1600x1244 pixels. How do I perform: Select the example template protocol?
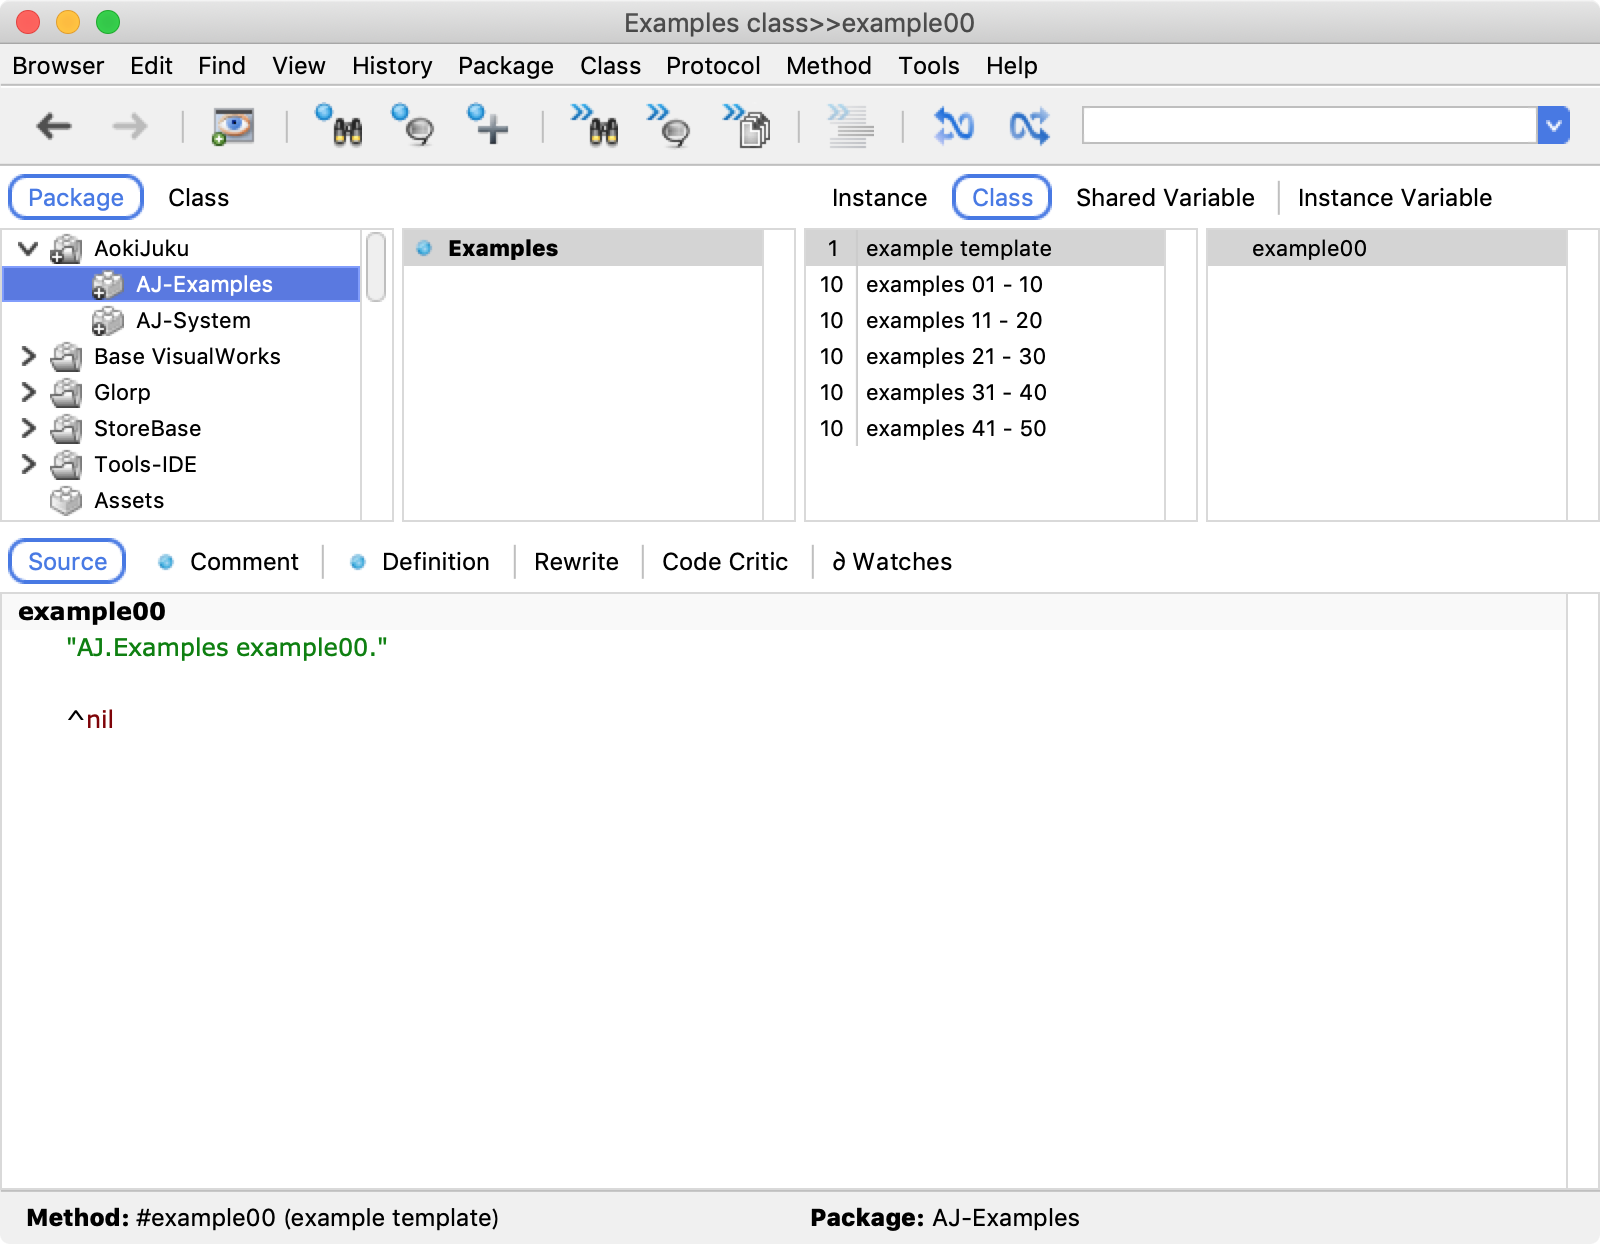click(x=985, y=248)
